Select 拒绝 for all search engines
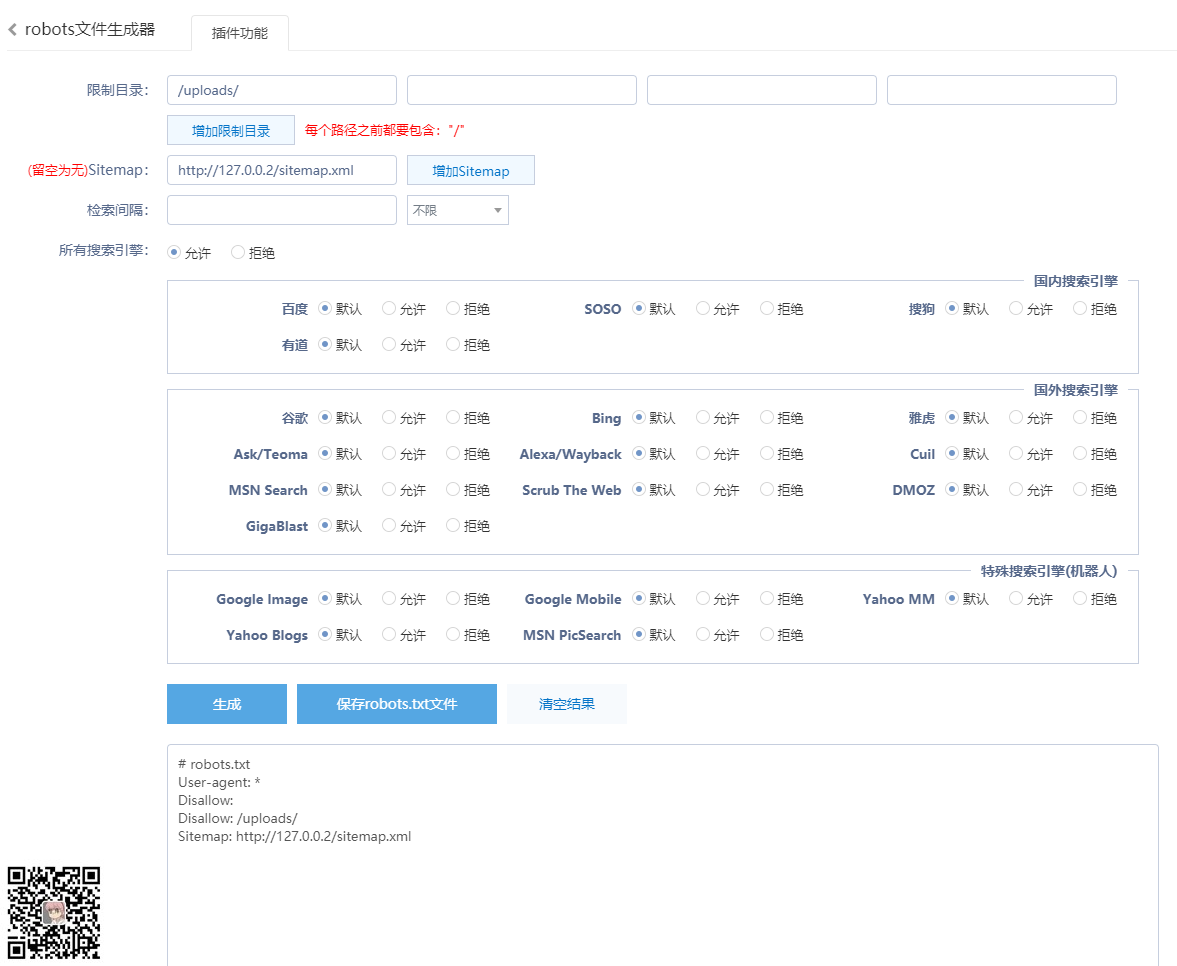 pyautogui.click(x=238, y=253)
